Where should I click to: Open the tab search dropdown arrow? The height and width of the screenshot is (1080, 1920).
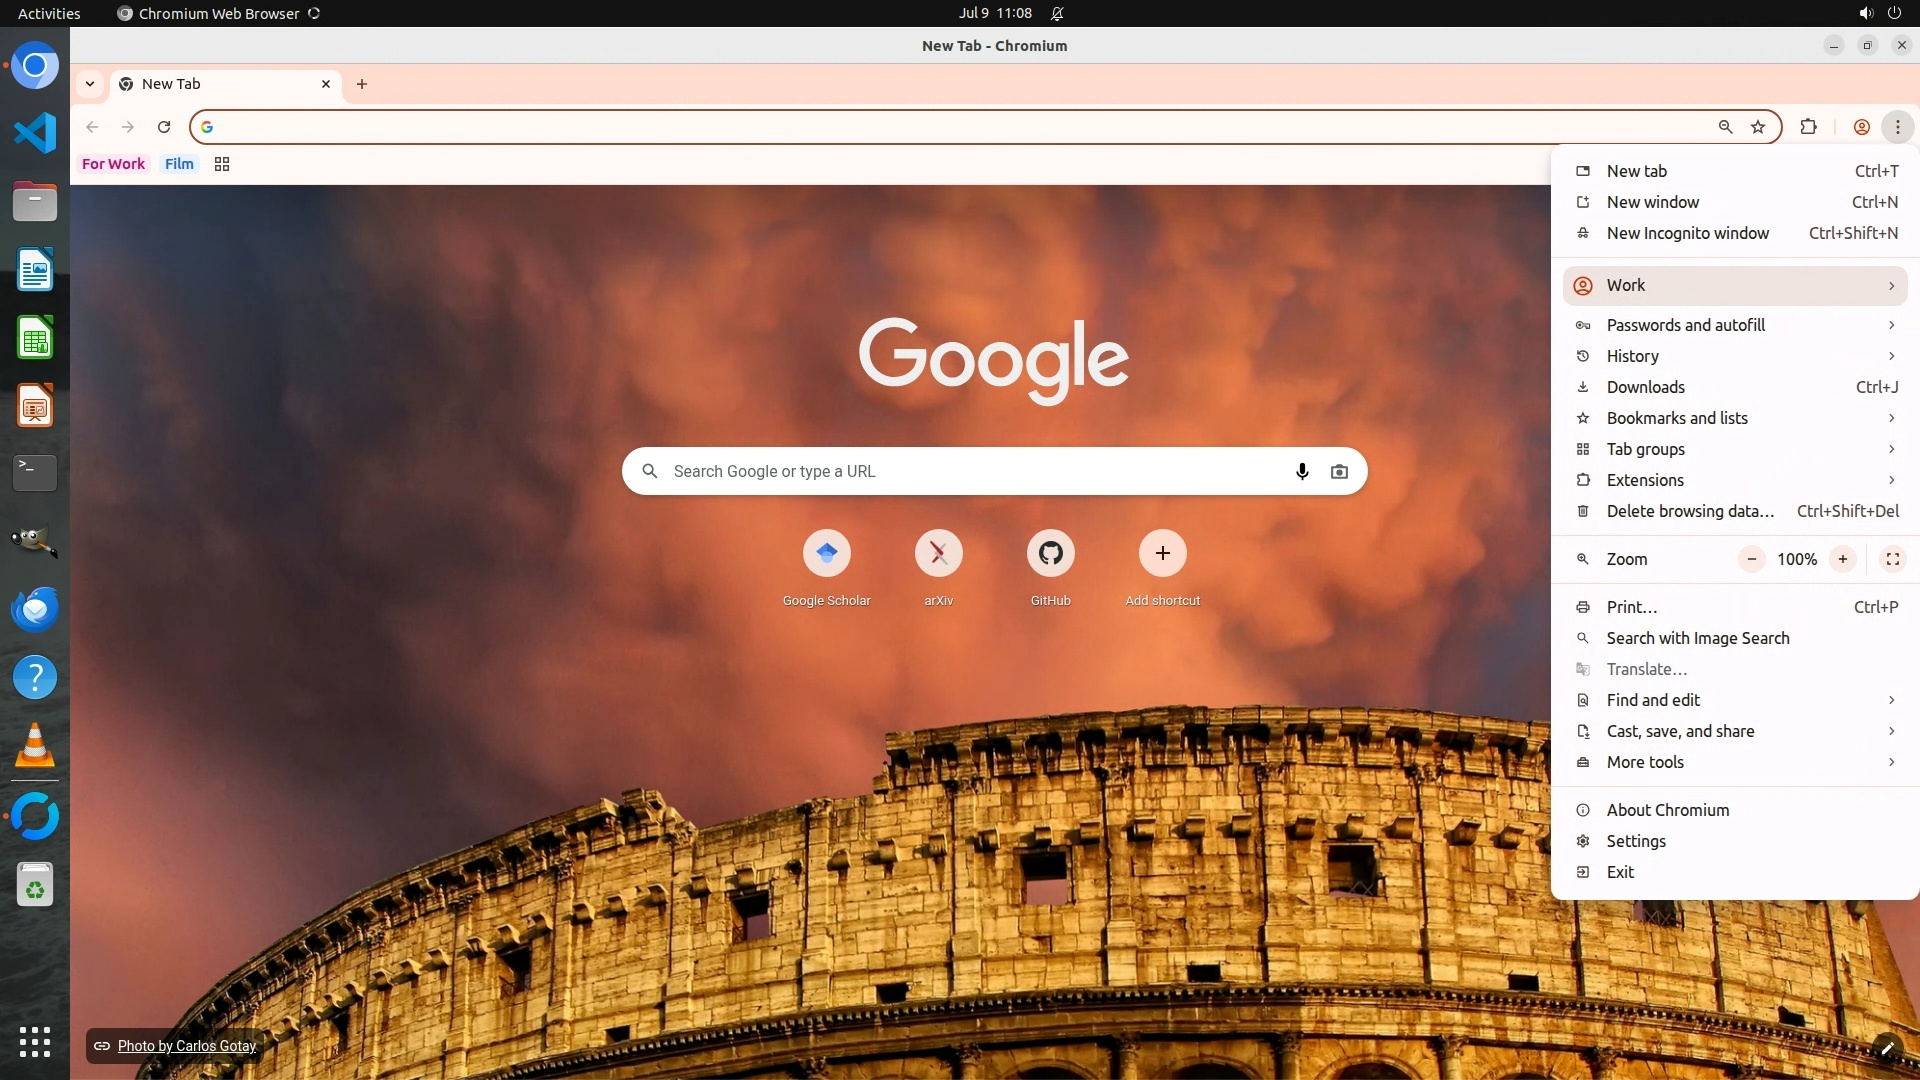90,84
